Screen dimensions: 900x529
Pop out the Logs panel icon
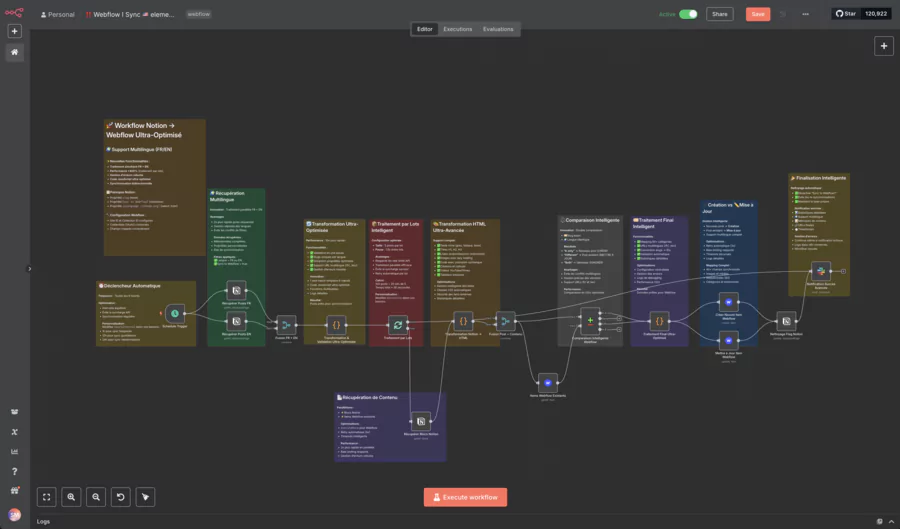click(x=879, y=522)
